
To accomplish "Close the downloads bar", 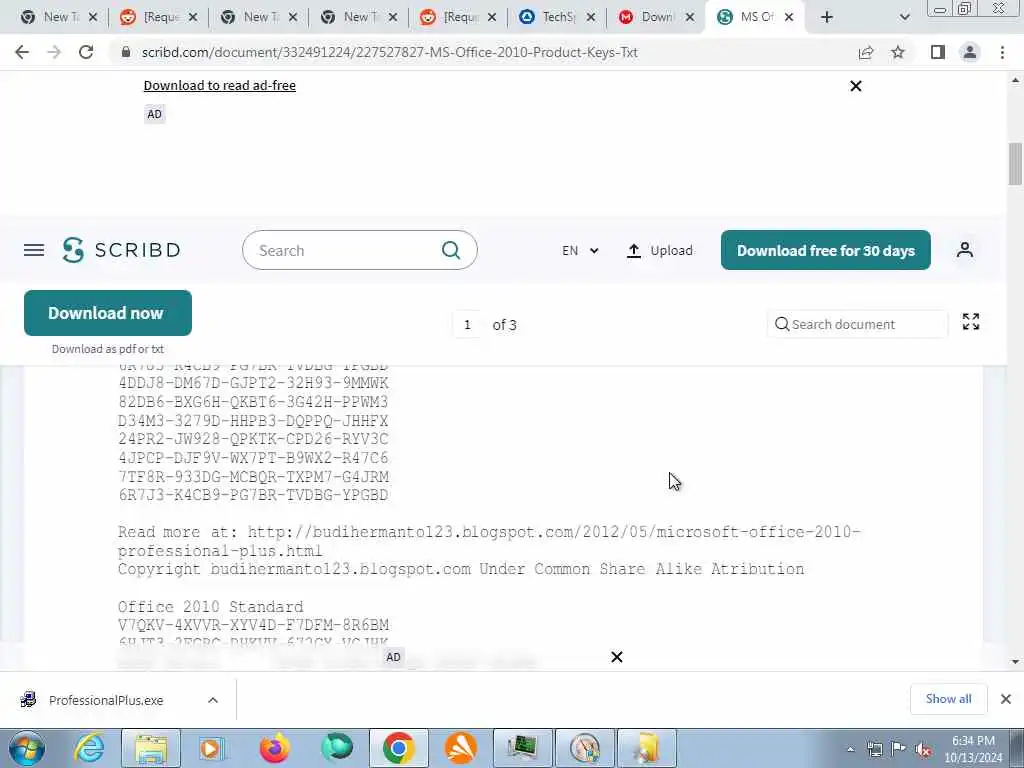I will pyautogui.click(x=1006, y=699).
